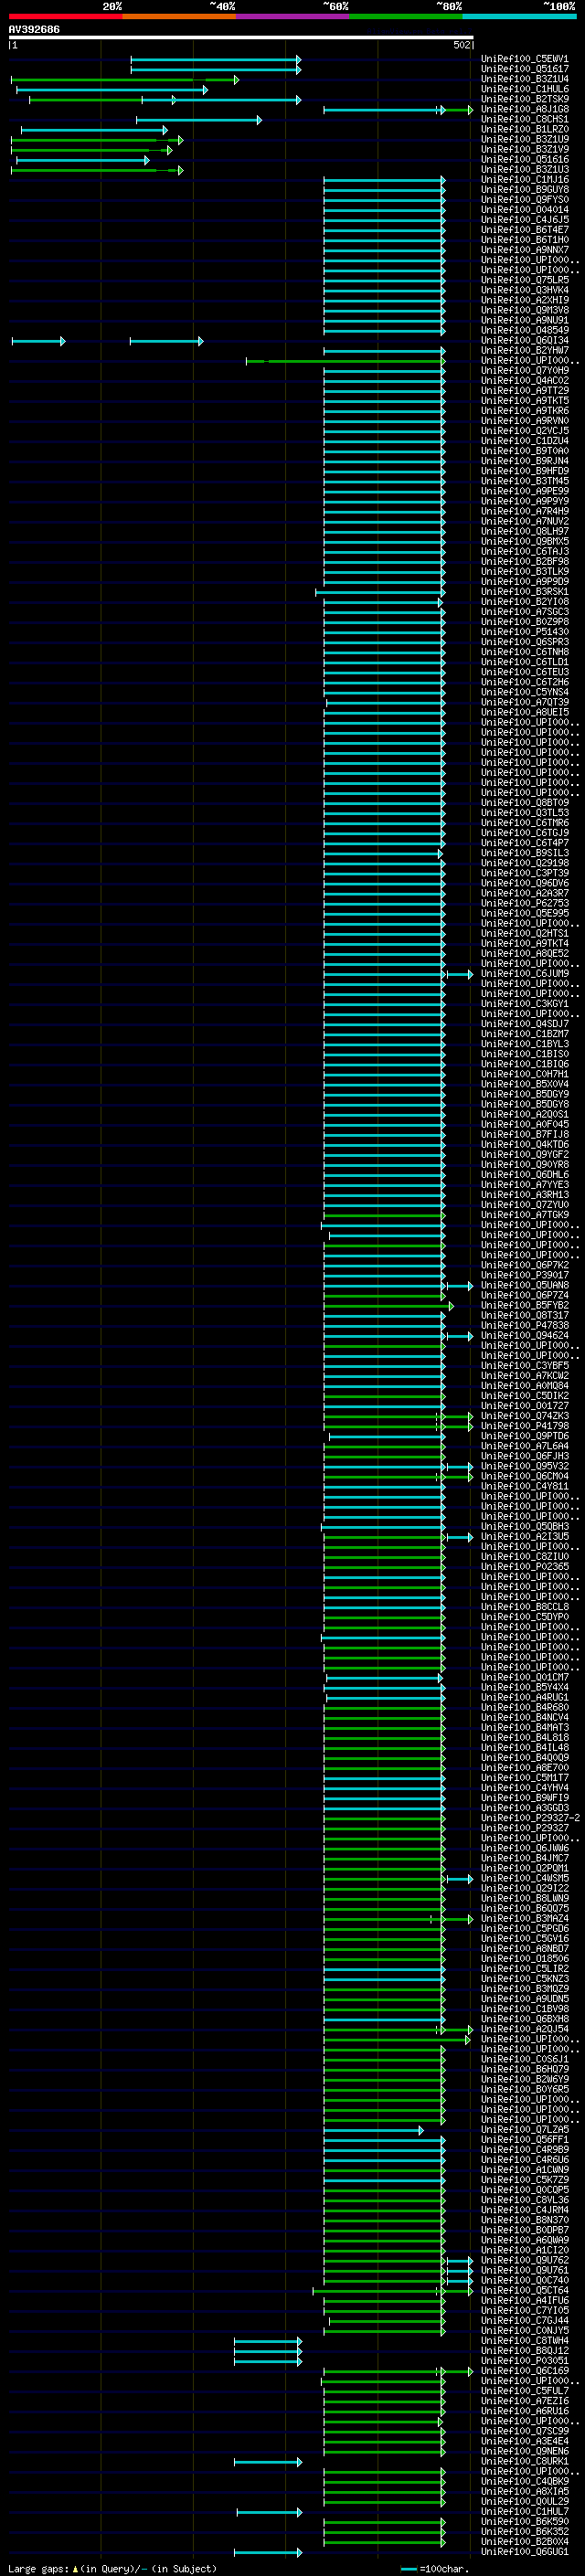
Task: Click hit label UniRef100_P39017
Action: point(524,1276)
